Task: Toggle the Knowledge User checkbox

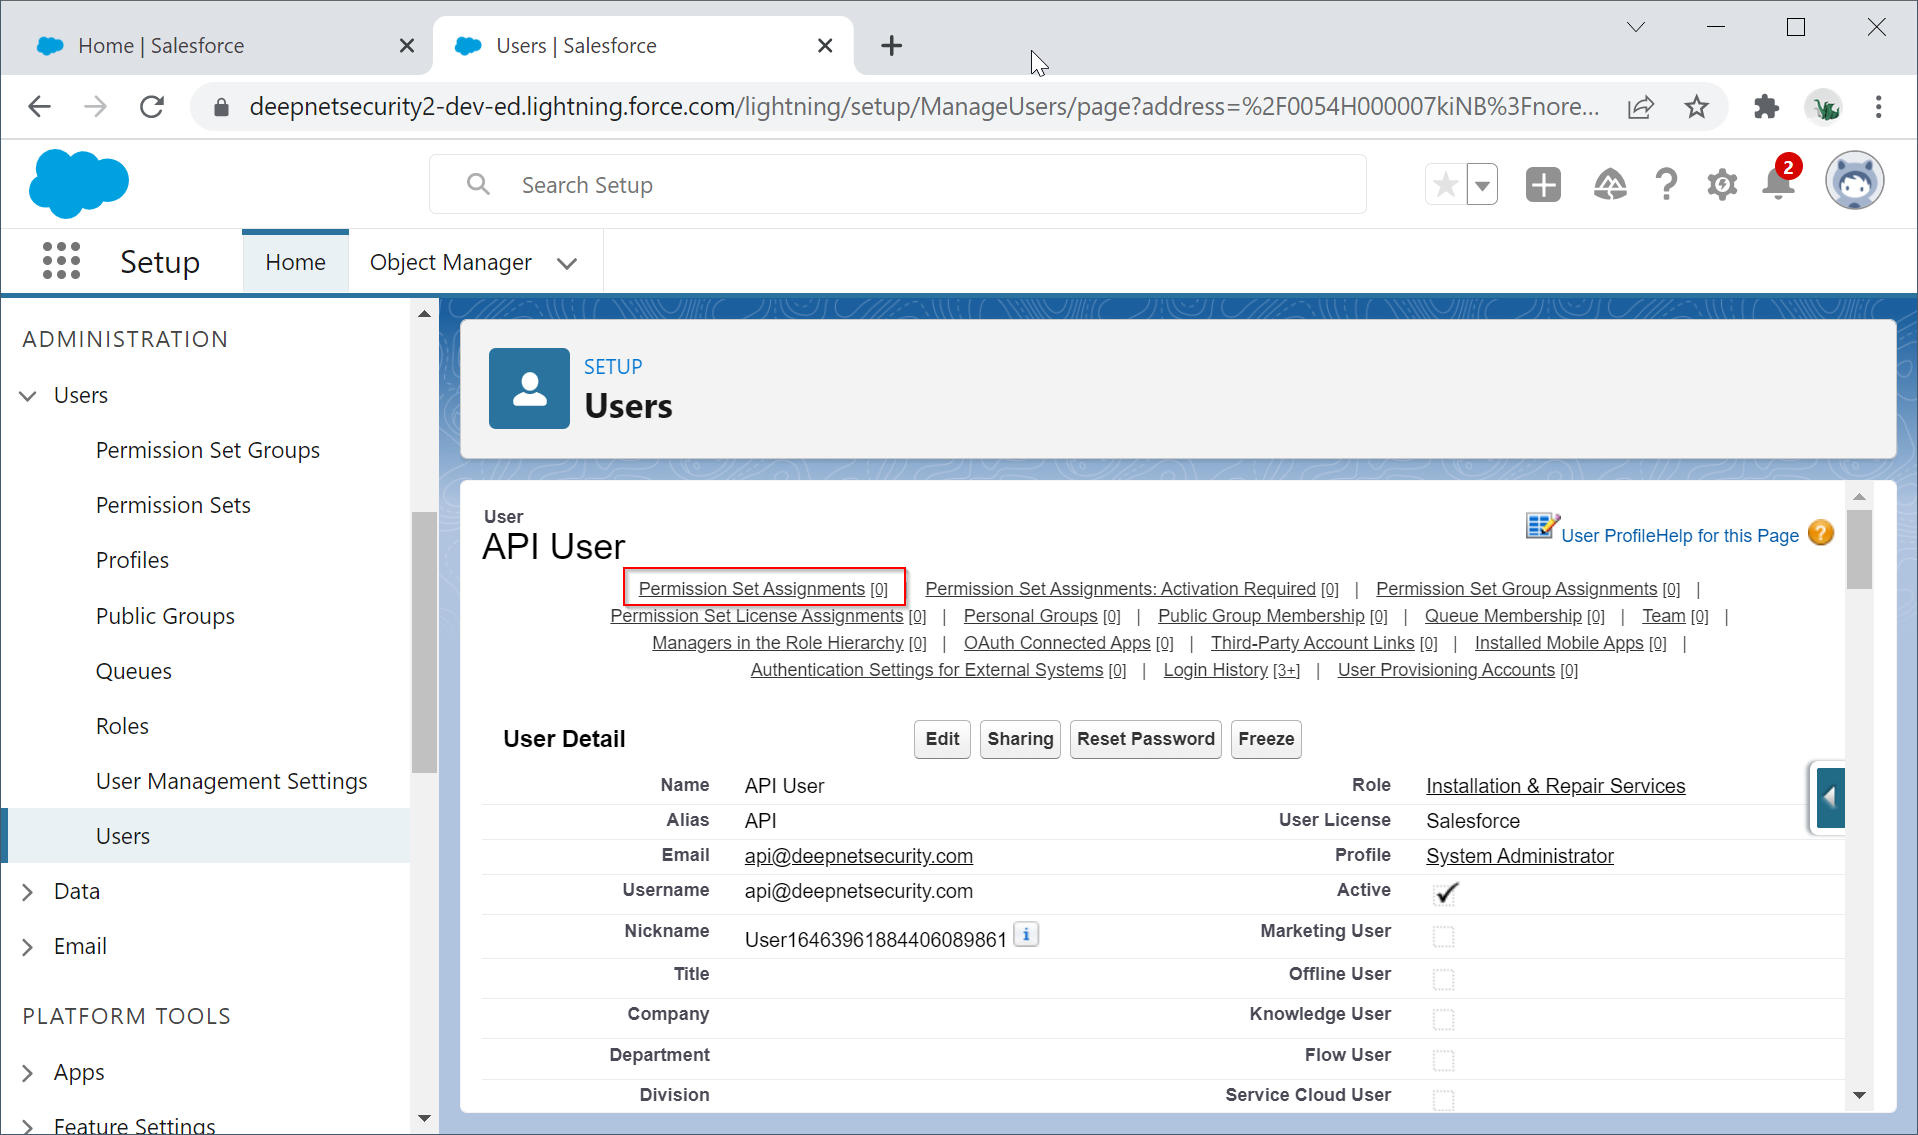Action: [1443, 1018]
